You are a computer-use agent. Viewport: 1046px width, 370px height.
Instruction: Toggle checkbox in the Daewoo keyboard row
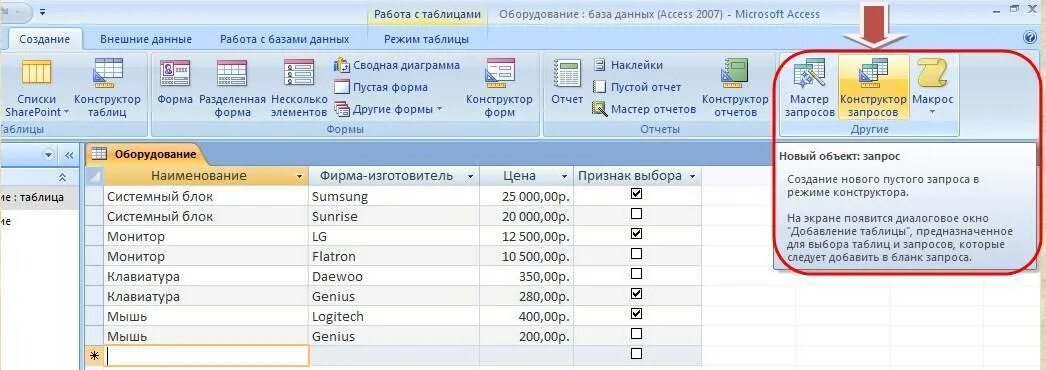[x=636, y=274]
